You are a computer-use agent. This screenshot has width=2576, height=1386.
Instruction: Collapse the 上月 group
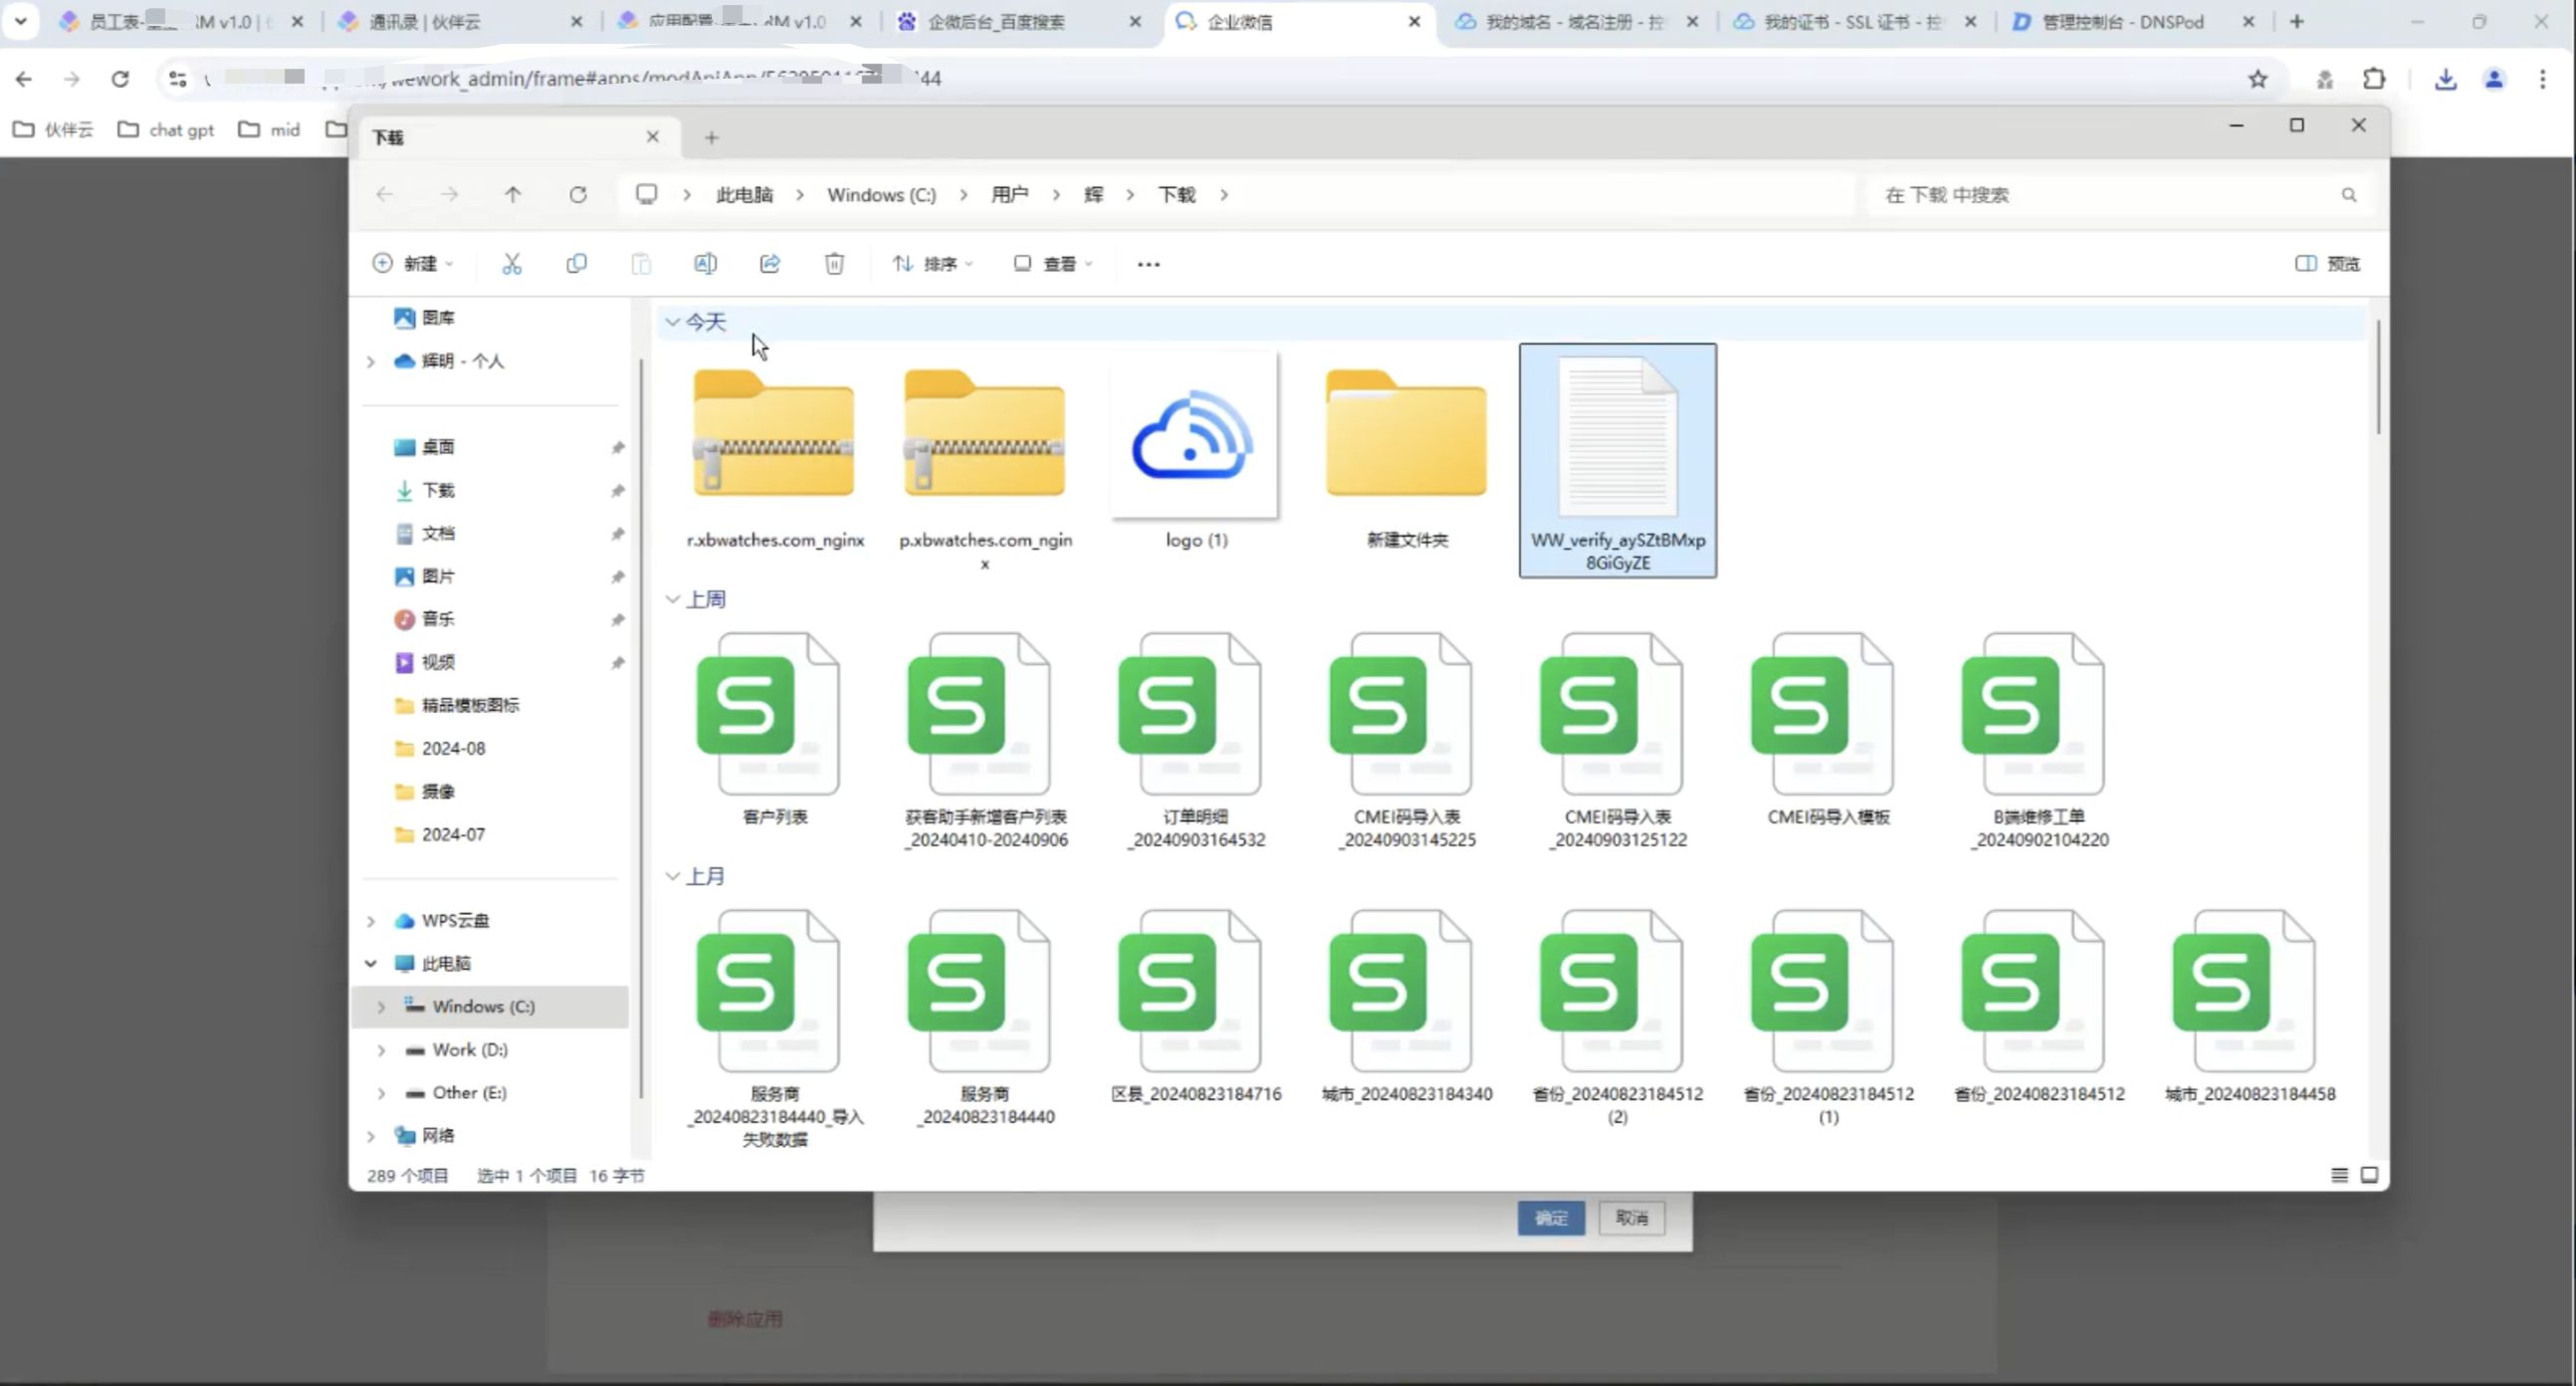673,876
